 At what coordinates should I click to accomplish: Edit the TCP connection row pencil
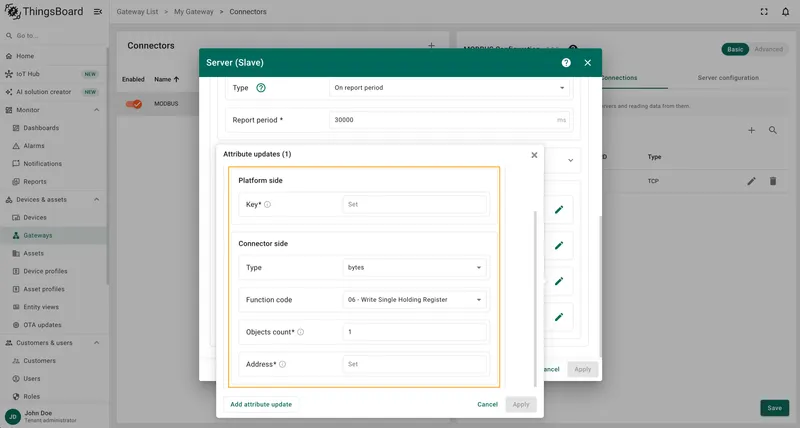[x=752, y=181]
